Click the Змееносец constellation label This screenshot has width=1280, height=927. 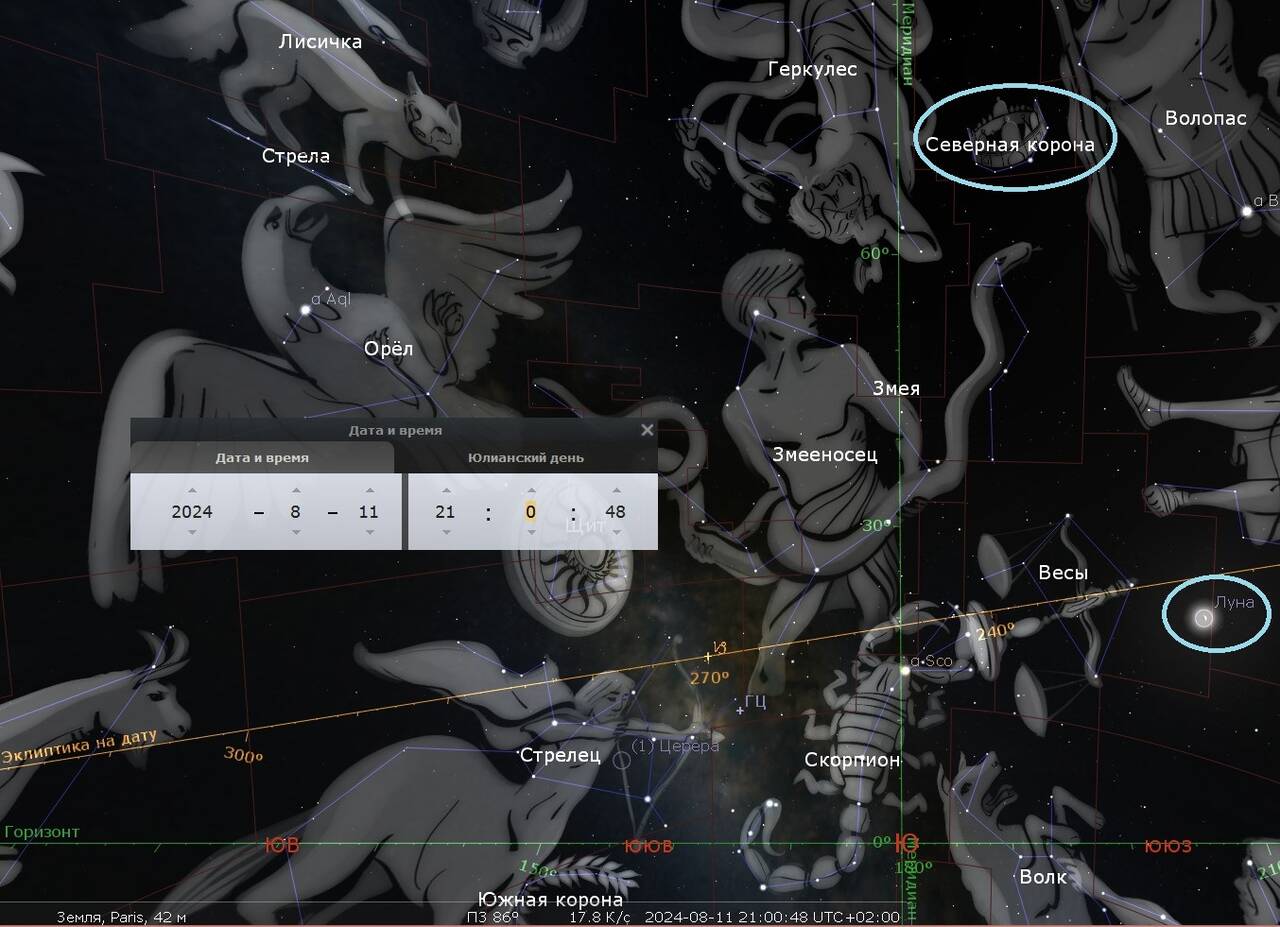click(825, 454)
